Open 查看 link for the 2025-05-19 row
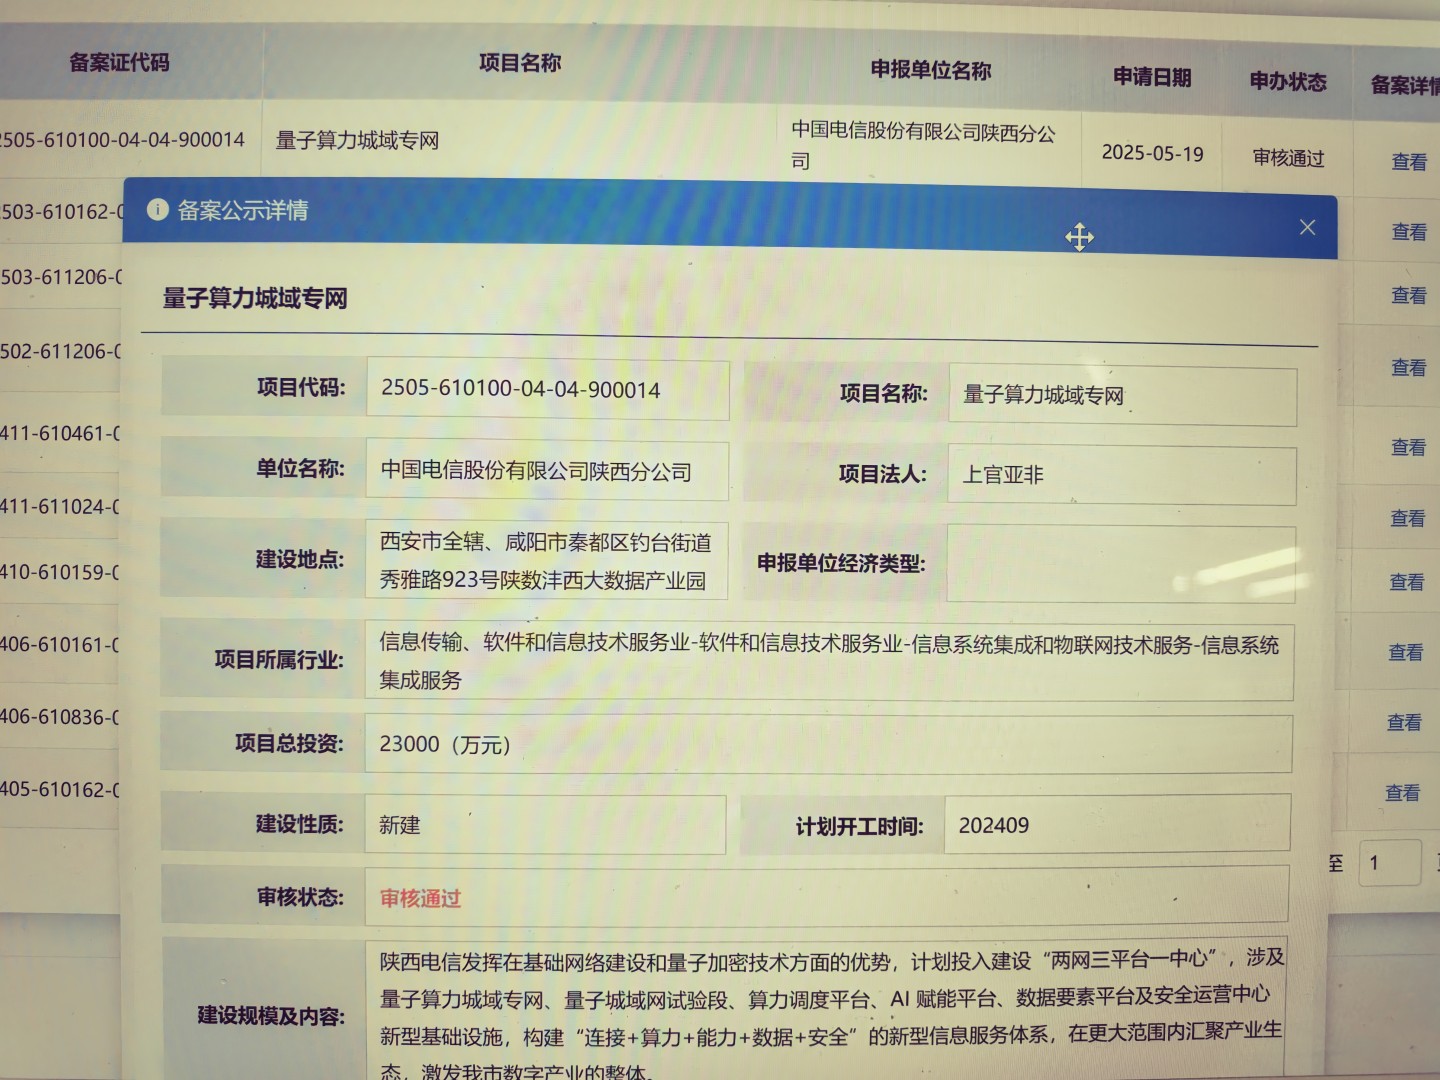Viewport: 1440px width, 1080px height. [1409, 162]
